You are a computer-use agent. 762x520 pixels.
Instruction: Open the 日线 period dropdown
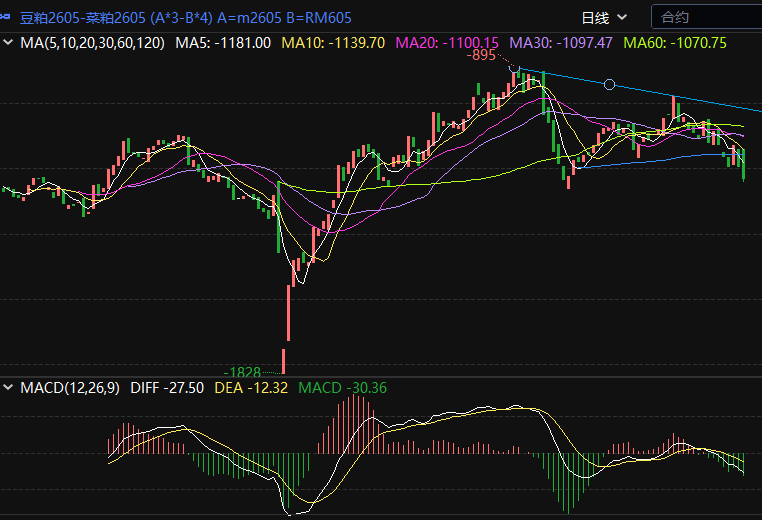[605, 17]
